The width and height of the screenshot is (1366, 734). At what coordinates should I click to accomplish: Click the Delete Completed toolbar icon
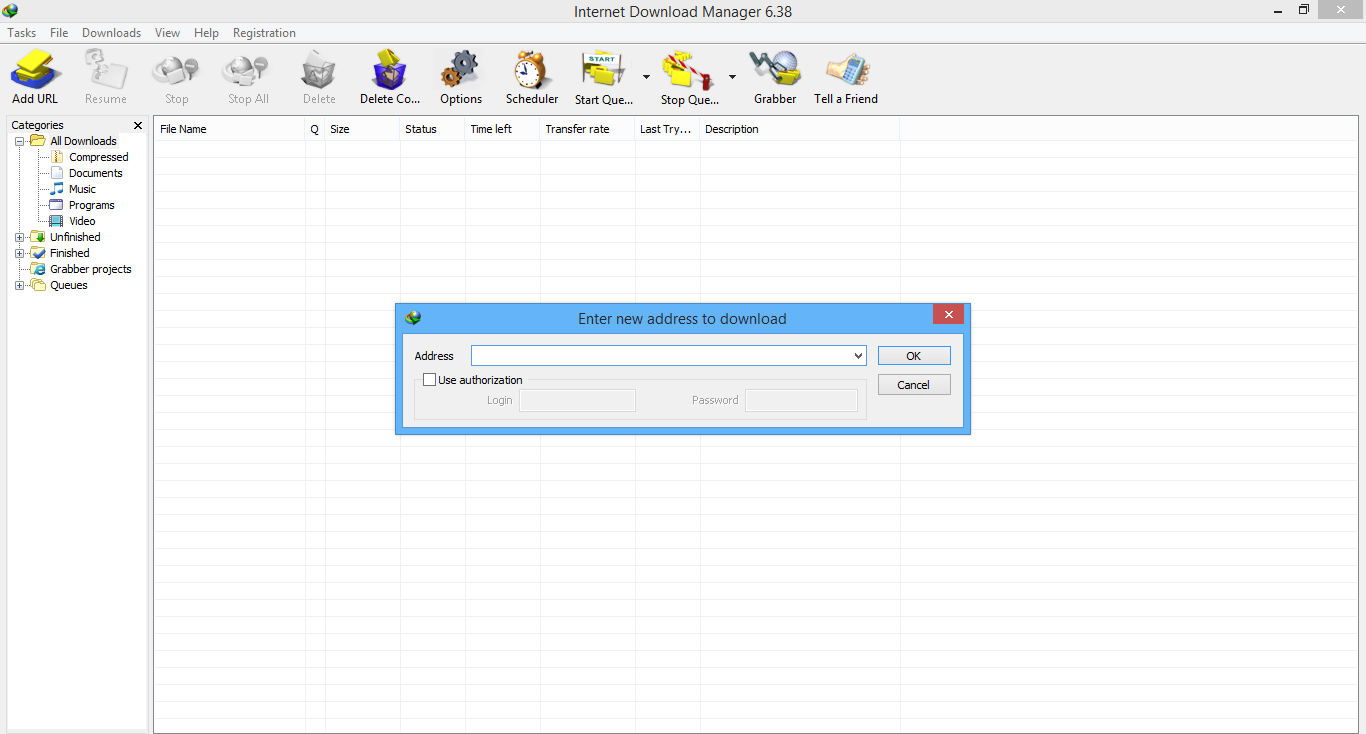389,70
